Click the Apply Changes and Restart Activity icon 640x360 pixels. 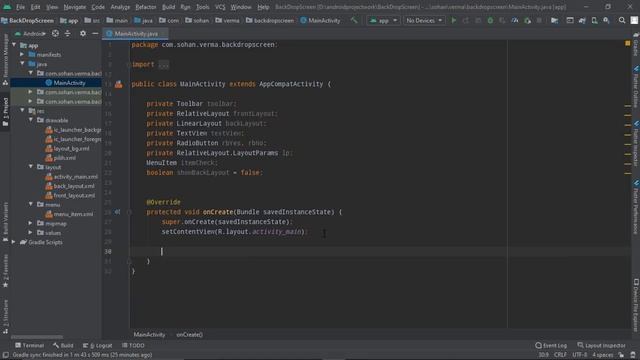point(466,20)
